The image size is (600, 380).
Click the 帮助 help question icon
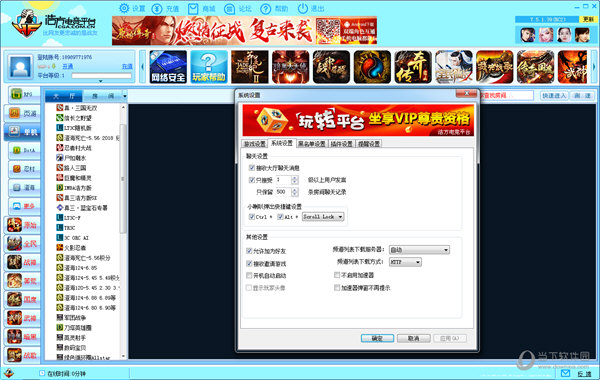(x=265, y=8)
